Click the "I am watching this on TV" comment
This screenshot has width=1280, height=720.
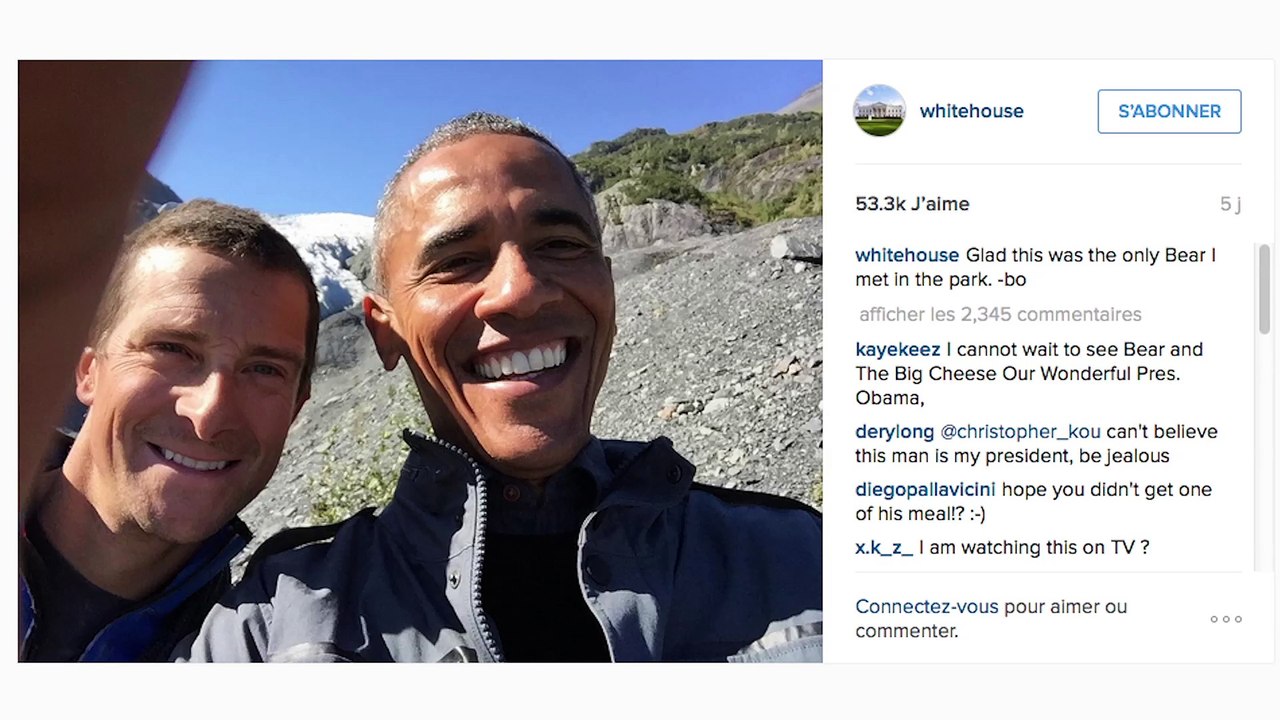click(x=1034, y=547)
